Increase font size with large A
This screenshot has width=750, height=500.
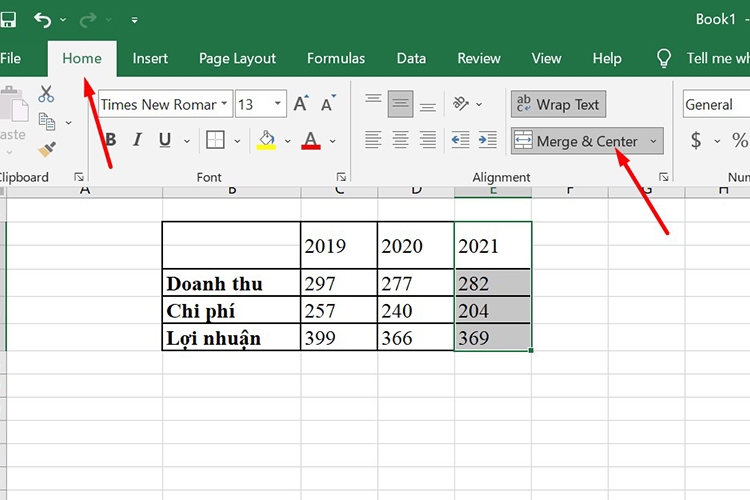point(301,103)
